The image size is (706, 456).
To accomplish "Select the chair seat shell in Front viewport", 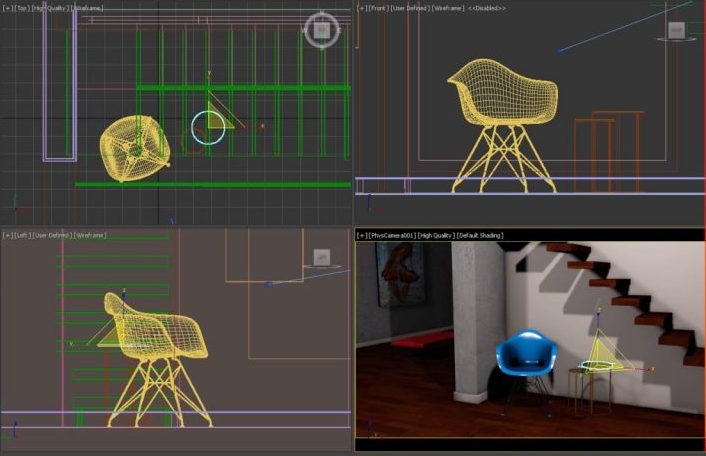I will [504, 92].
